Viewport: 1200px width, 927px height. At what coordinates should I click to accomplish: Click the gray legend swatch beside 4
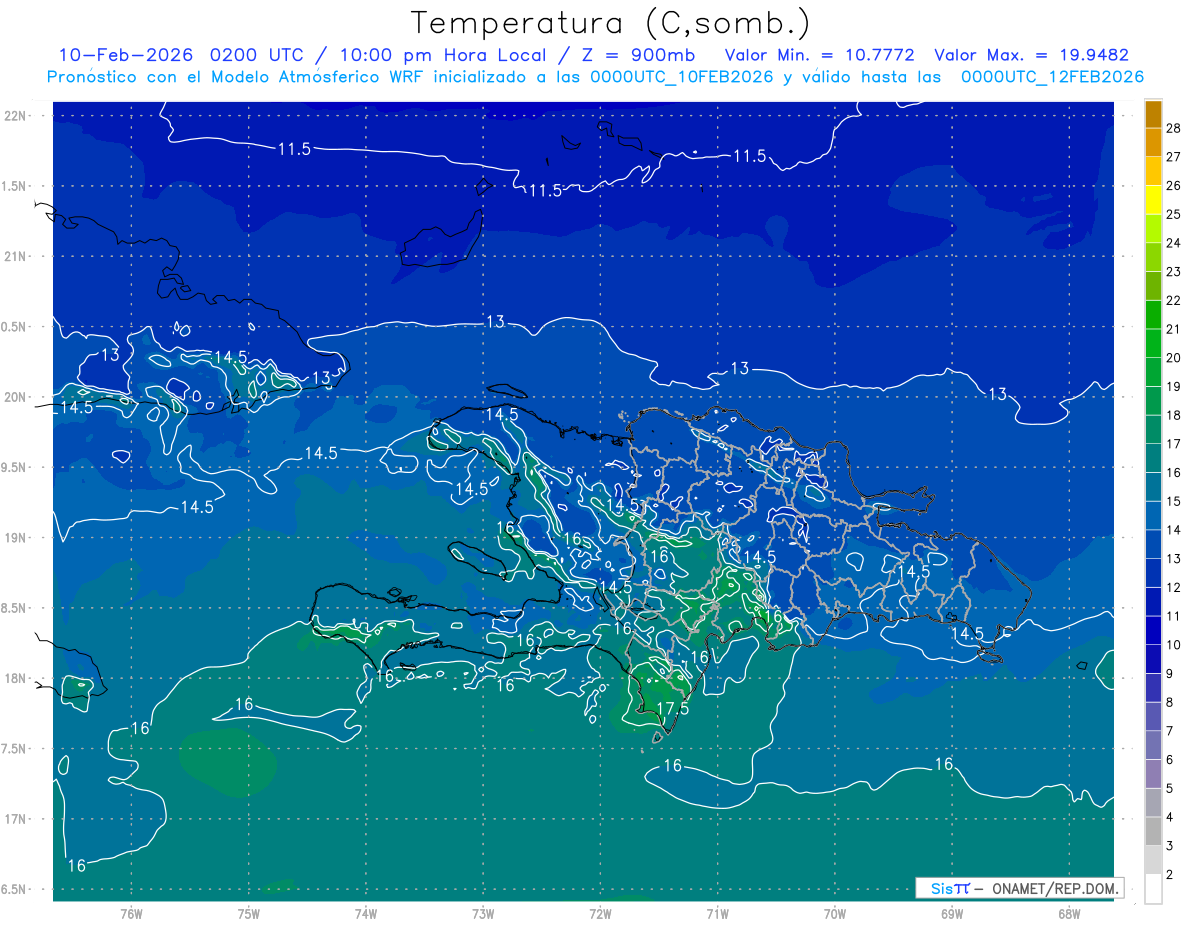point(1153,803)
